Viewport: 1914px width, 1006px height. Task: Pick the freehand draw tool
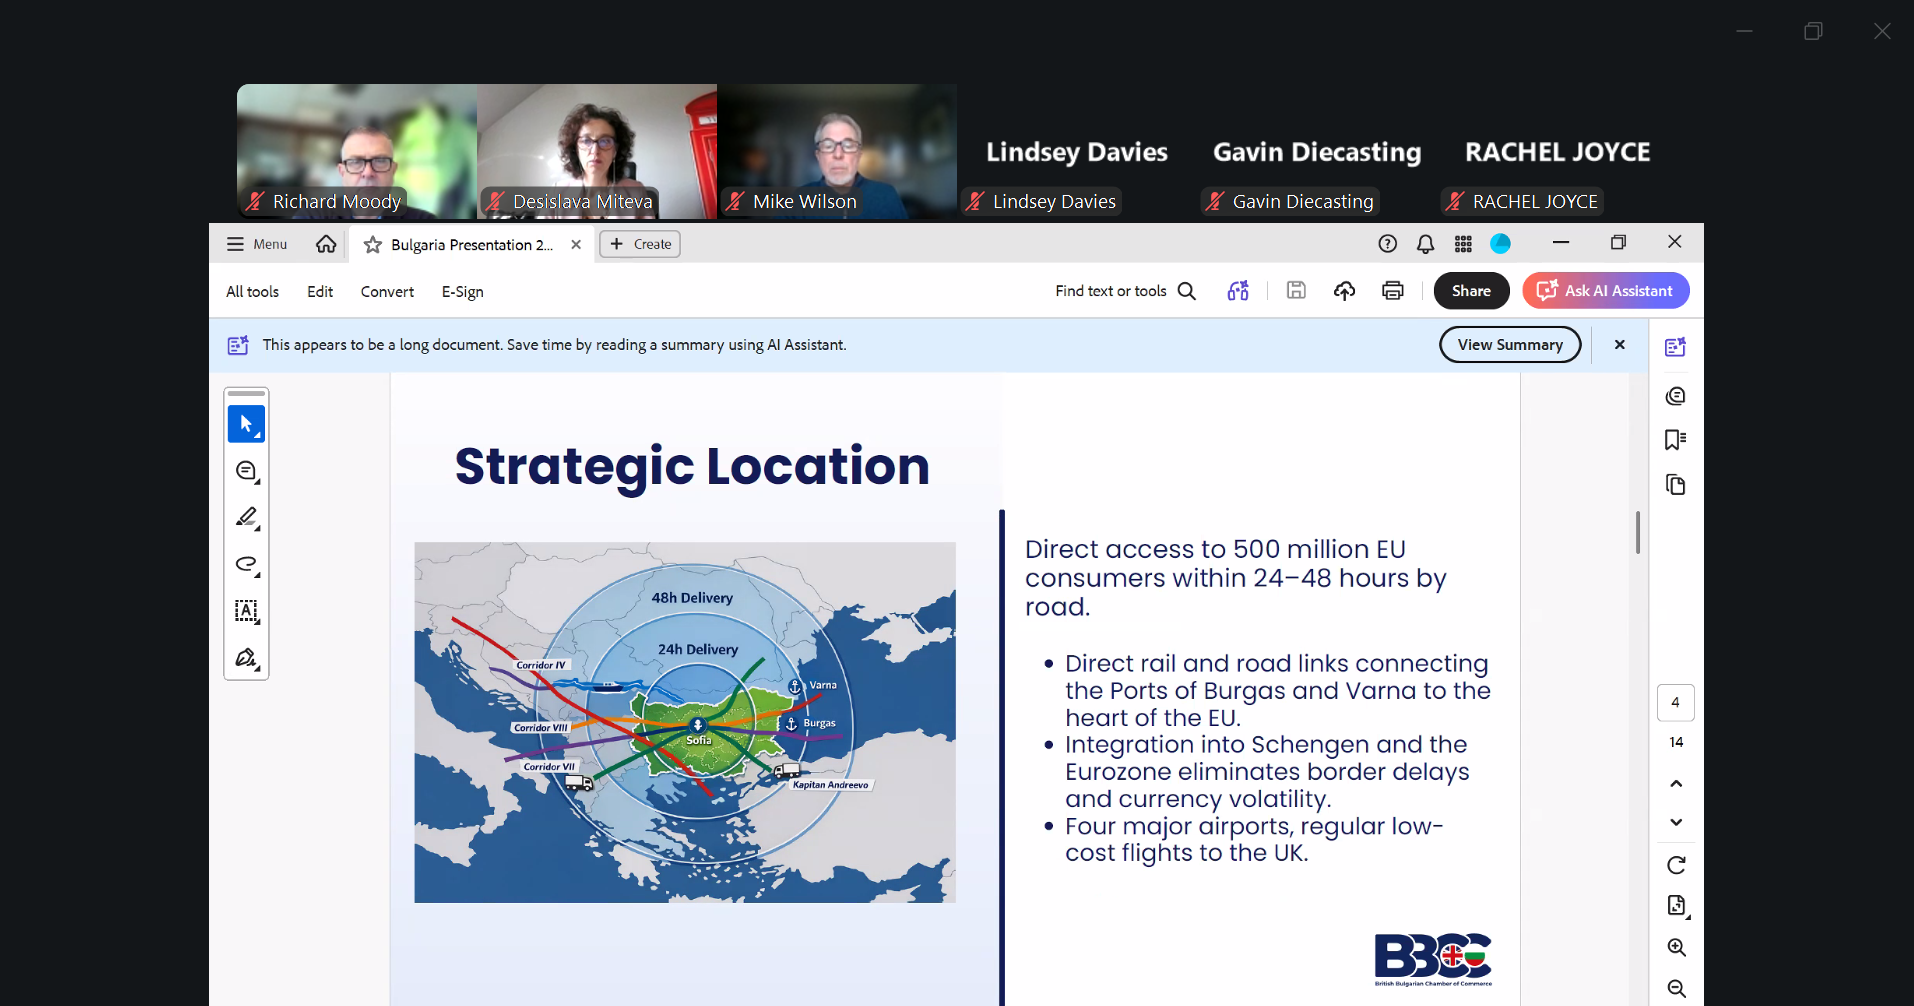246,564
